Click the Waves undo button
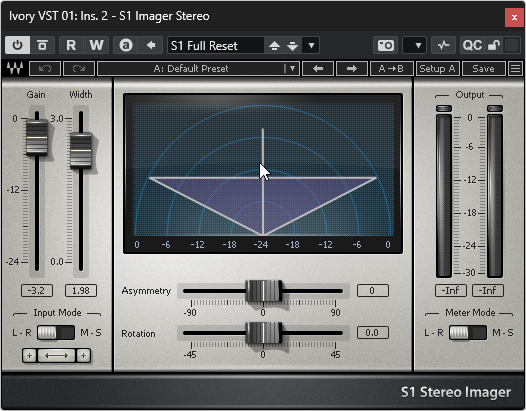Viewport: 526px width, 411px height. point(45,68)
